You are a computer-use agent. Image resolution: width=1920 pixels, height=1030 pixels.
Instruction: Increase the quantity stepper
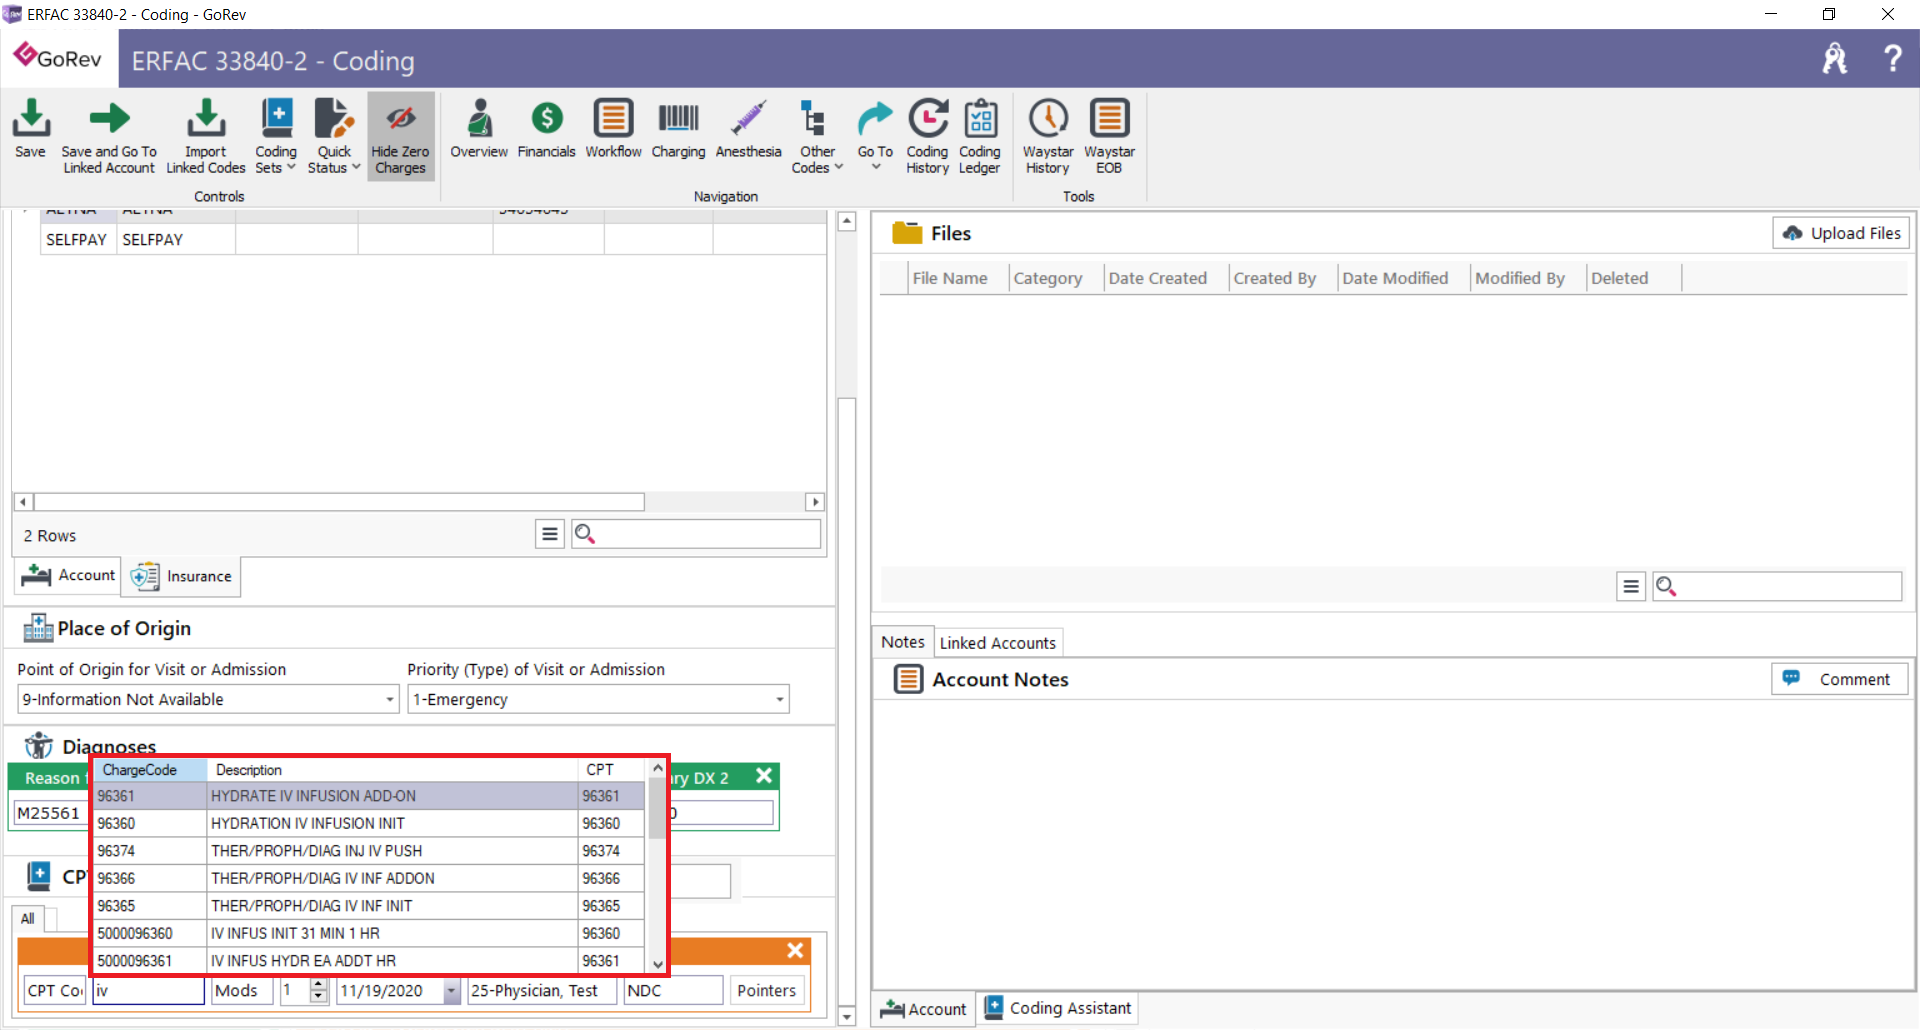pyautogui.click(x=319, y=984)
